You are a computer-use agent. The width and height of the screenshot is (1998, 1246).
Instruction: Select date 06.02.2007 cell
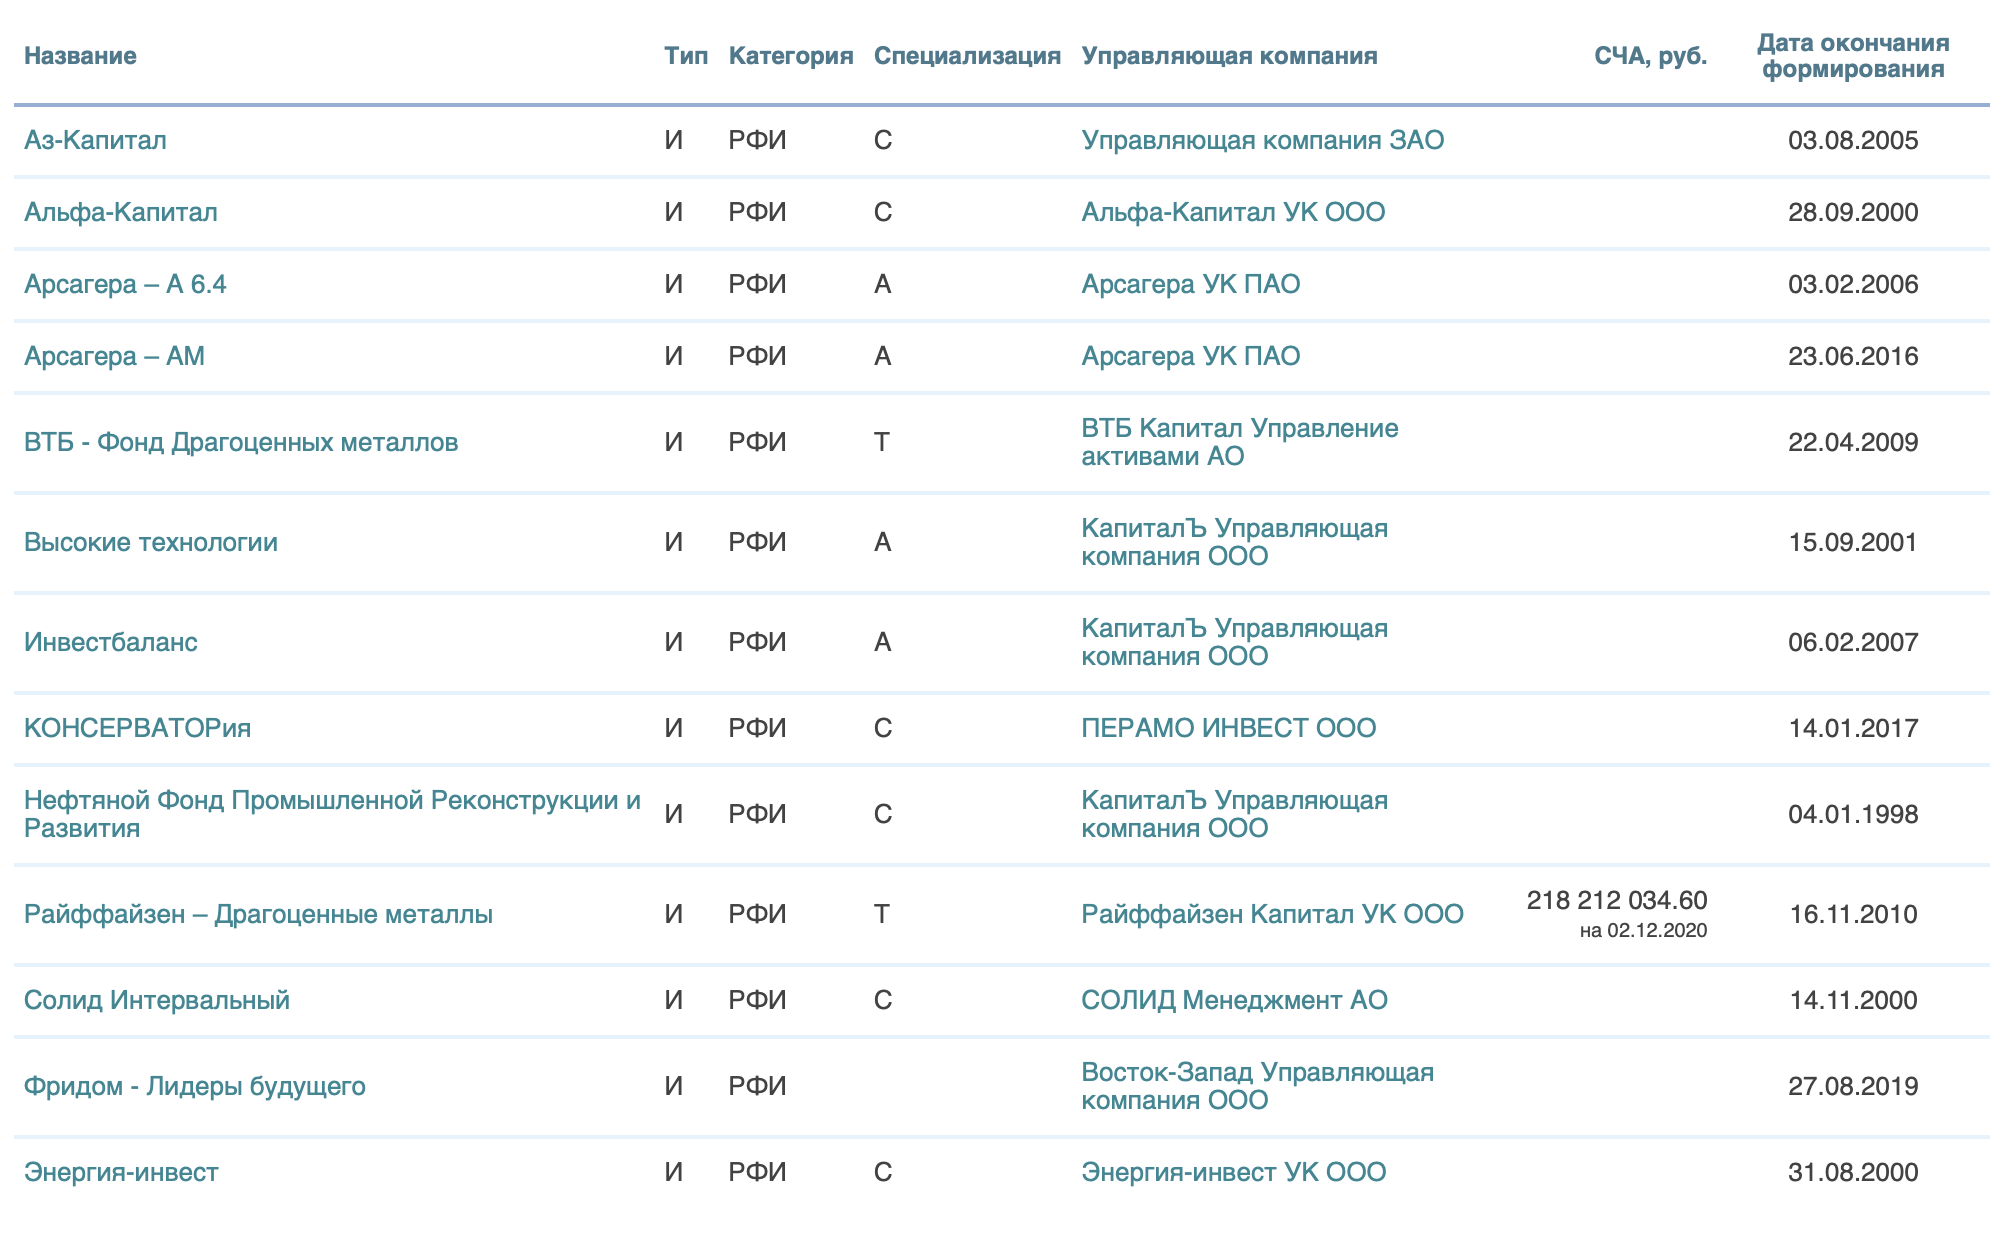pyautogui.click(x=1853, y=642)
